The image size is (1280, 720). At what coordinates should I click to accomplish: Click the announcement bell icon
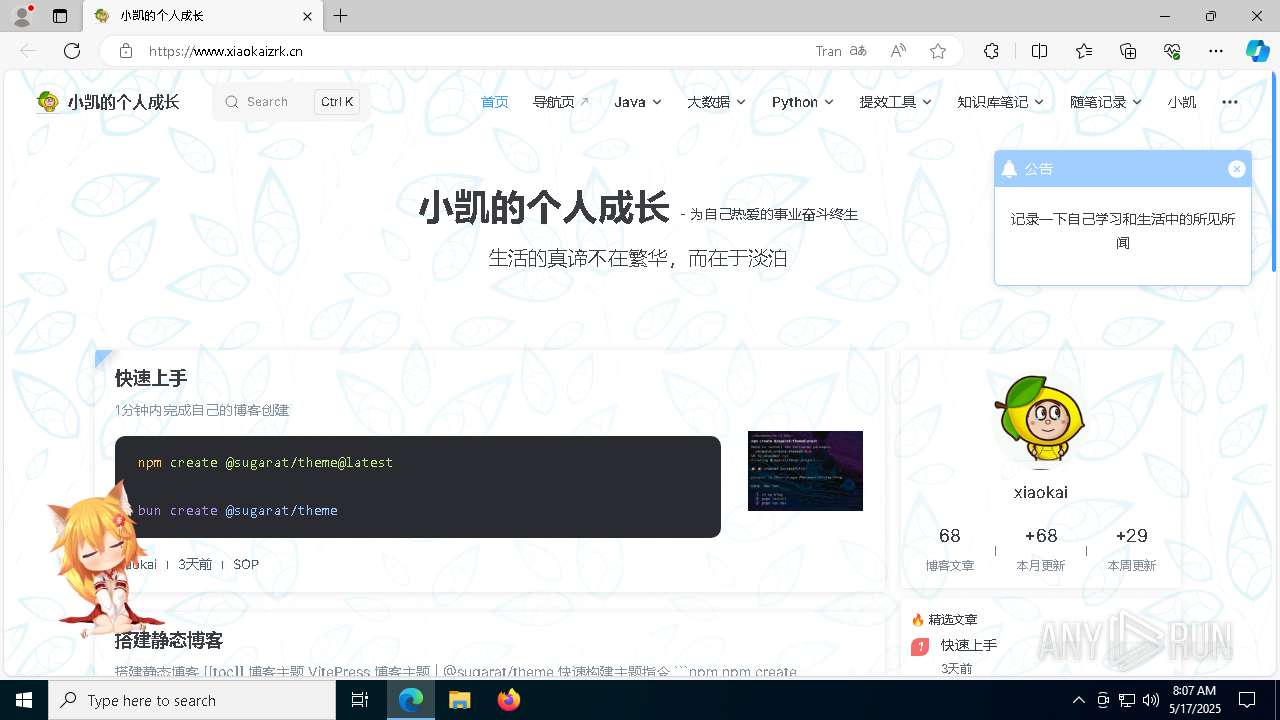pos(1009,169)
